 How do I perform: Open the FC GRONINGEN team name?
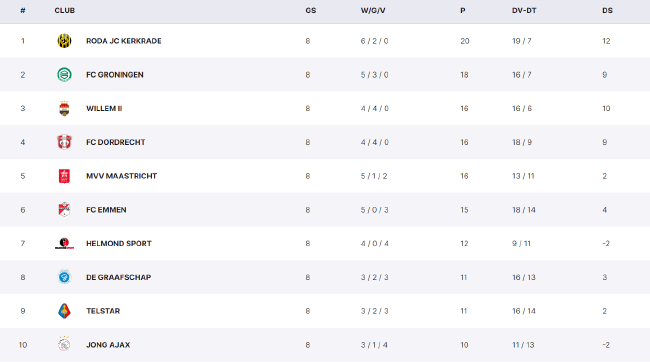115,75
